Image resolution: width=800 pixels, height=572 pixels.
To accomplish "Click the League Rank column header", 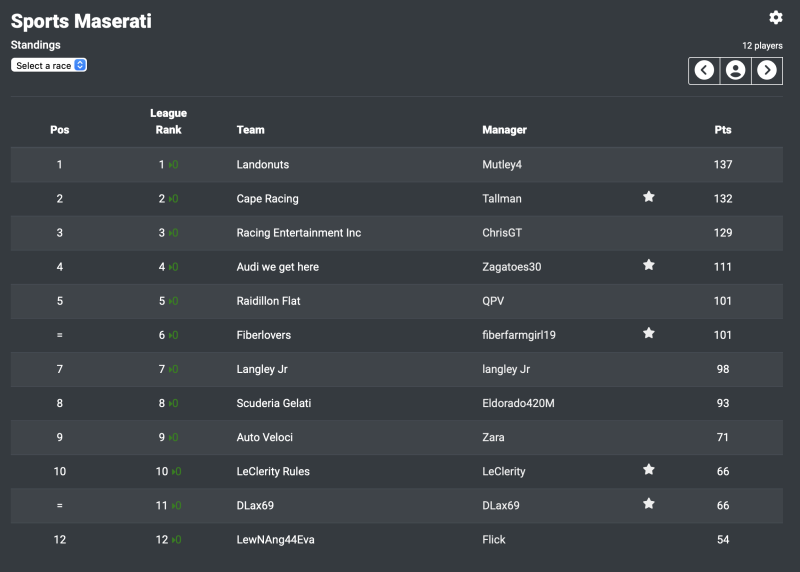I will pyautogui.click(x=168, y=121).
